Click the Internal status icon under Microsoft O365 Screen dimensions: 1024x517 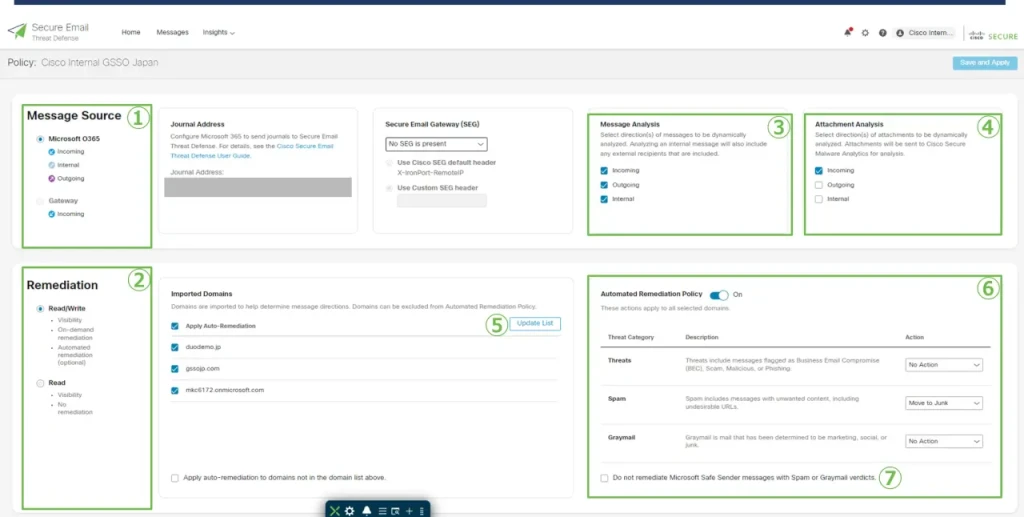[x=52, y=165]
